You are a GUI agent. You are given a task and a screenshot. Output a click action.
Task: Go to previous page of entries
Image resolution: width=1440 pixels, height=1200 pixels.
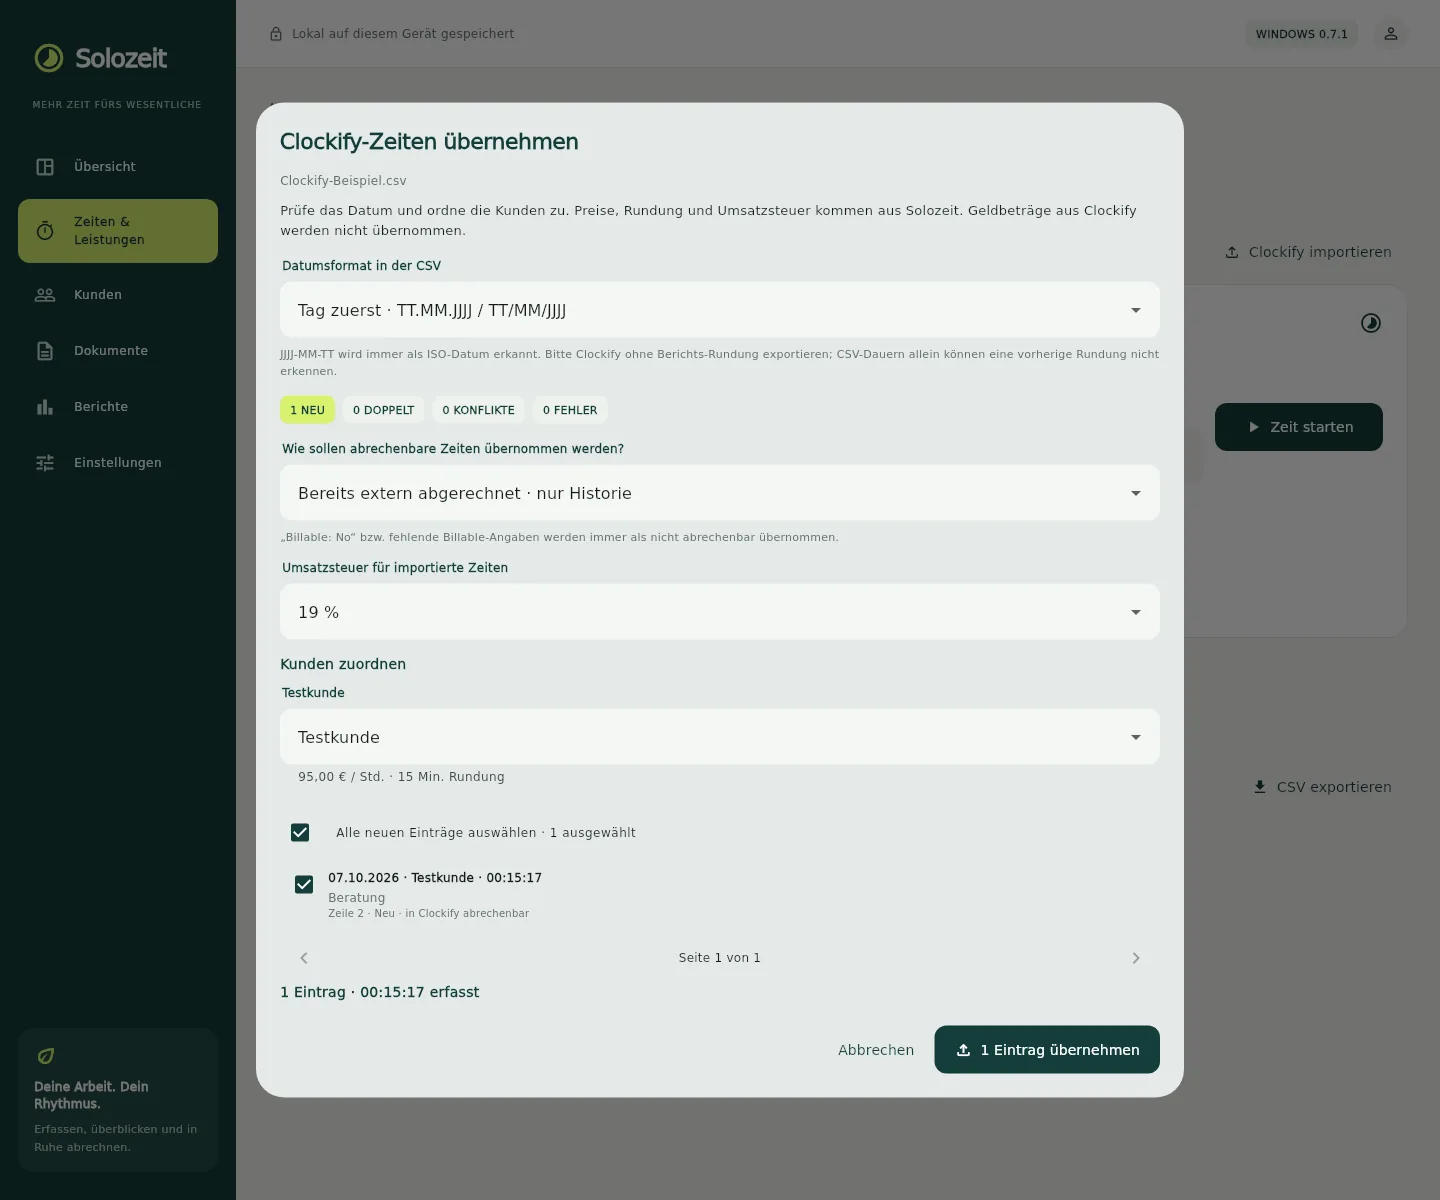(x=304, y=958)
